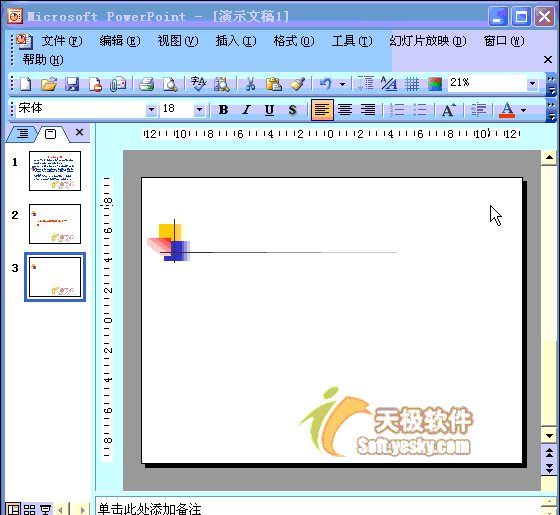The height and width of the screenshot is (515, 560).
Task: Close the document window with small X
Action: click(548, 60)
